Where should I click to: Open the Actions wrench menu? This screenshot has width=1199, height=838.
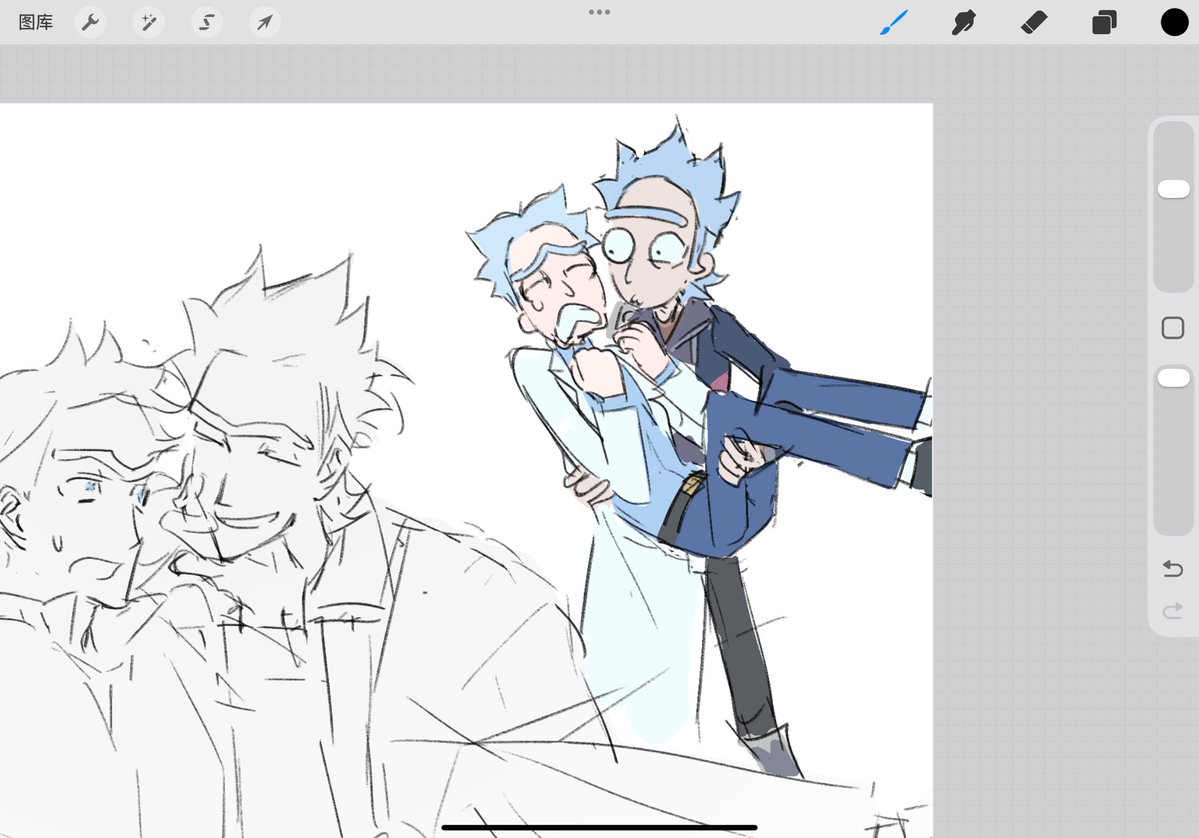click(x=90, y=22)
